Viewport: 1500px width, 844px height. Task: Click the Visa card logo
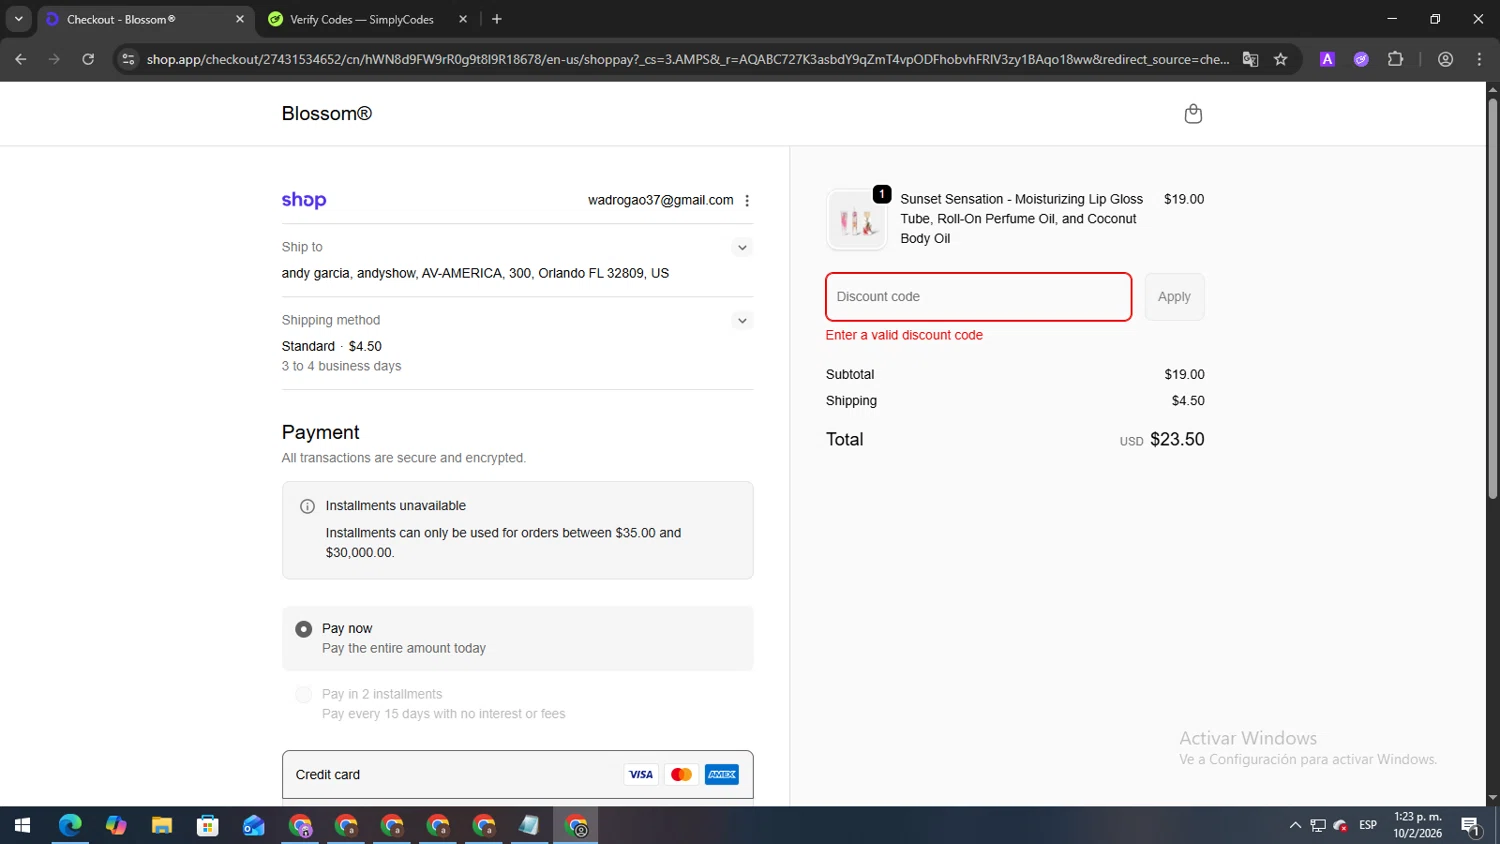(641, 775)
